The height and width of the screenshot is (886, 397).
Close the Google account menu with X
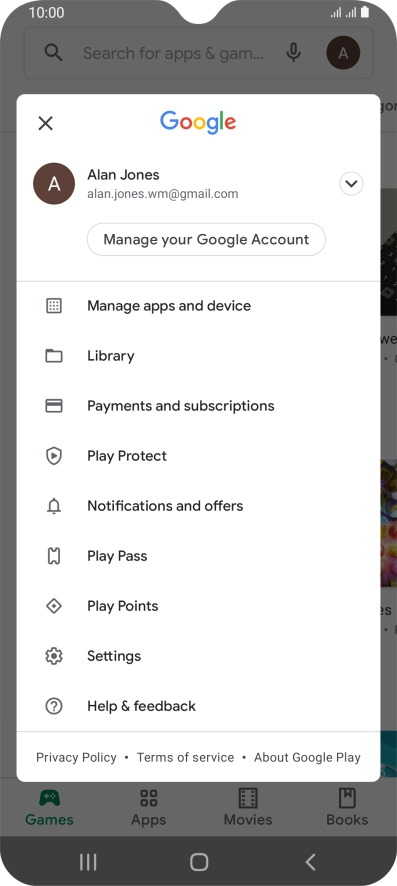(45, 123)
